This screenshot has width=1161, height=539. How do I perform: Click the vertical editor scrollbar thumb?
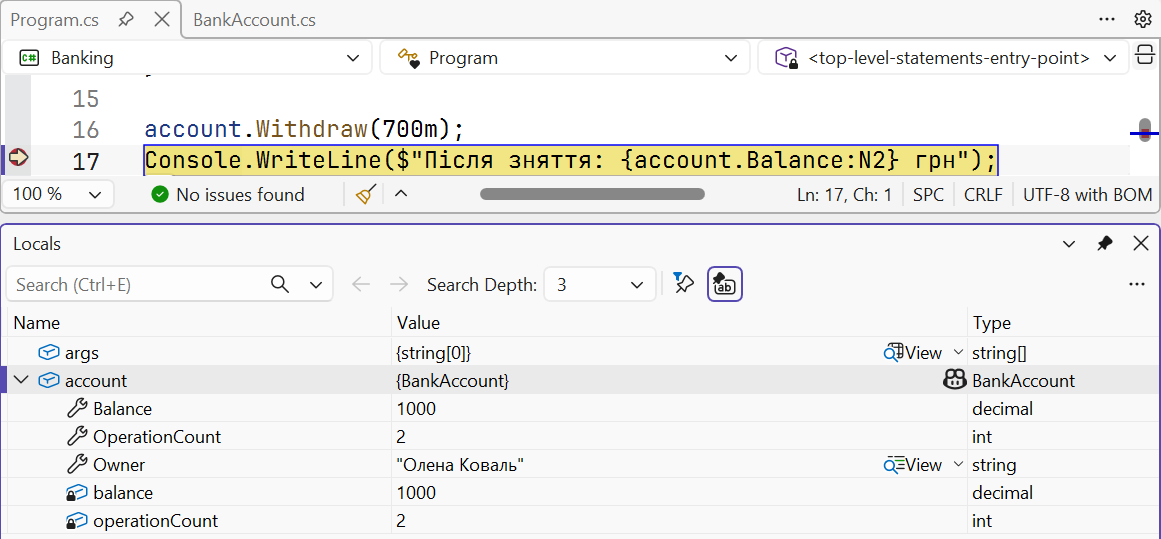click(1145, 128)
